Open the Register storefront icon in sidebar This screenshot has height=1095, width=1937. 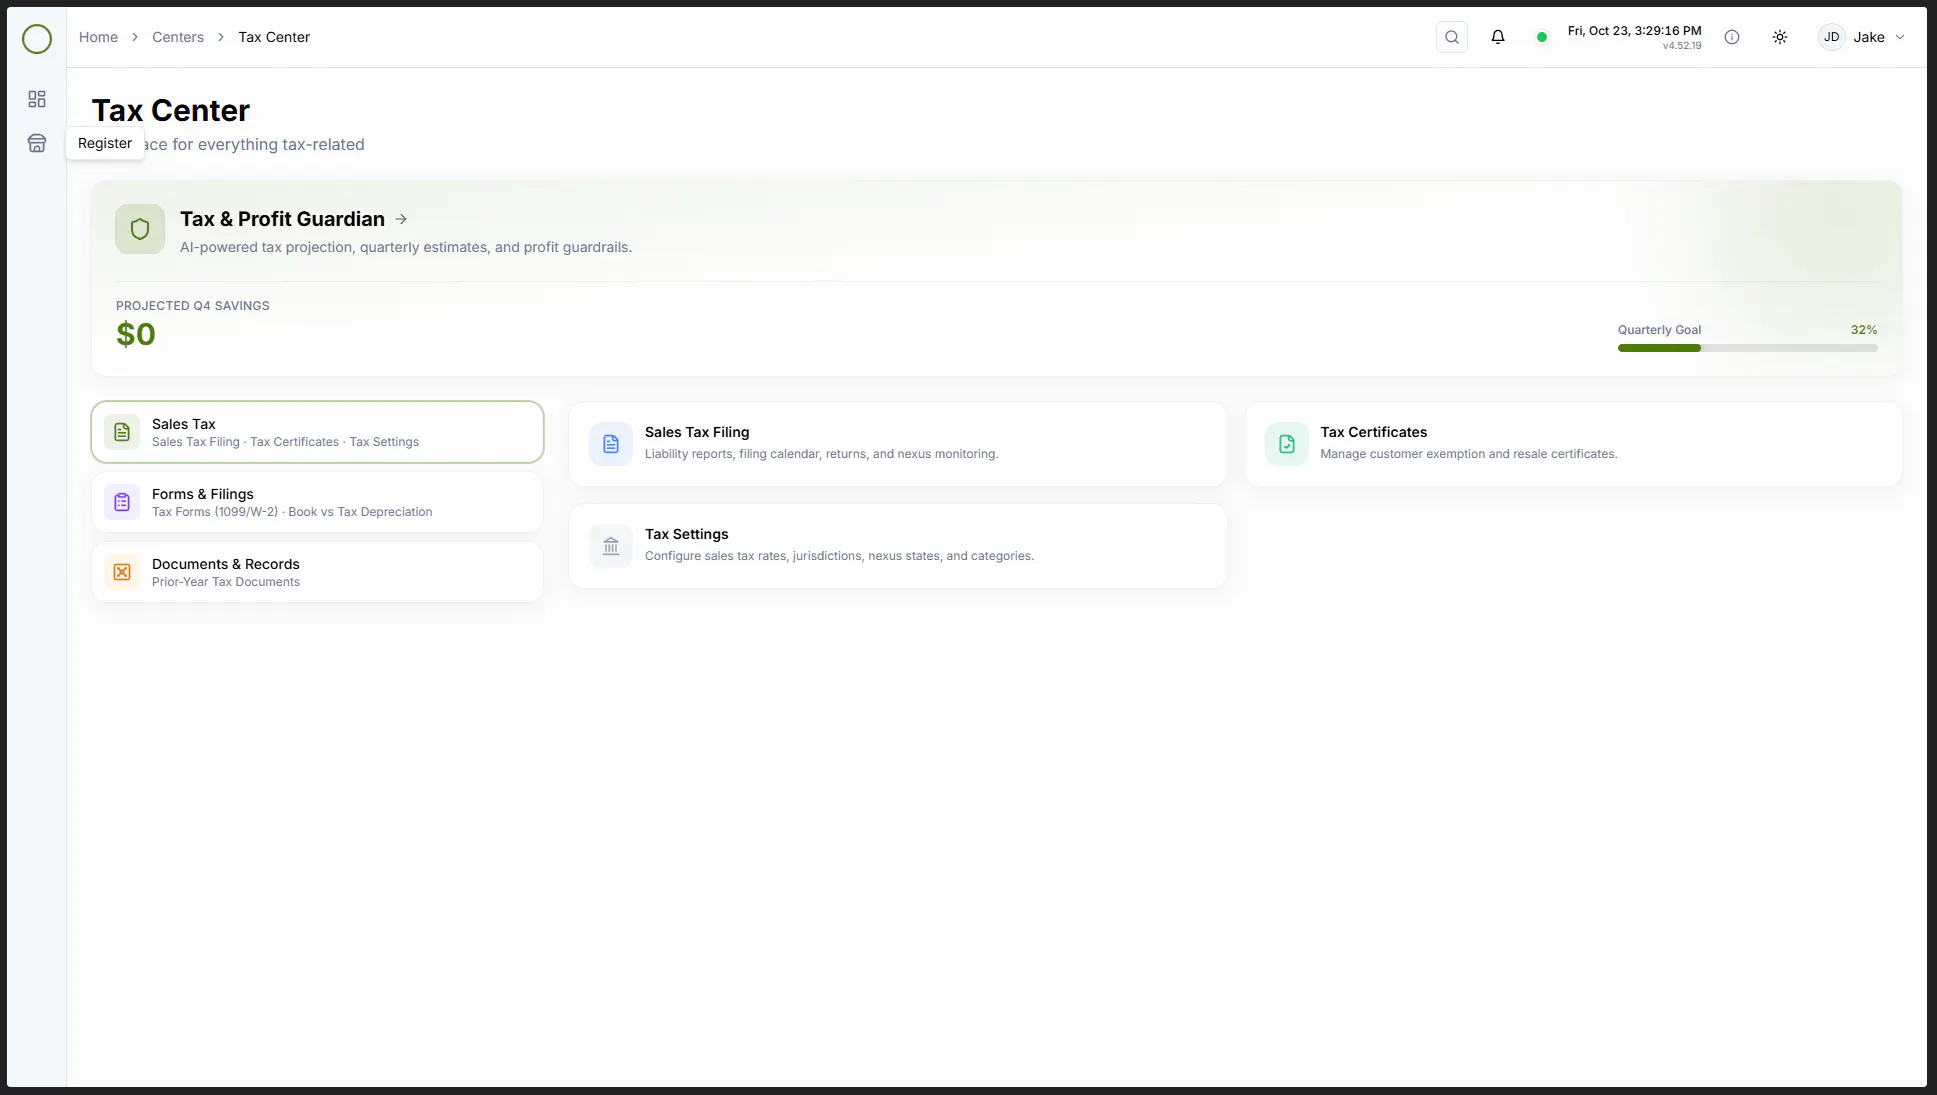tap(37, 143)
